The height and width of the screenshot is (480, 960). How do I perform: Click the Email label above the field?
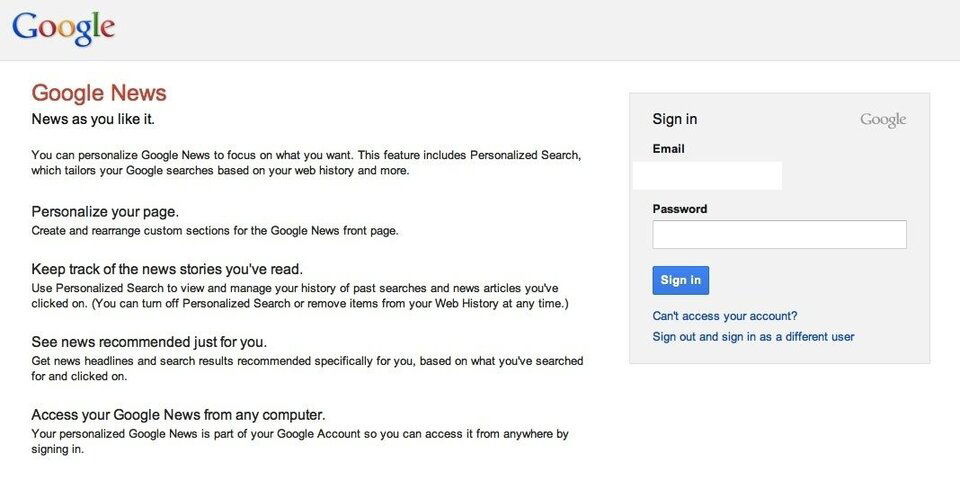(669, 149)
